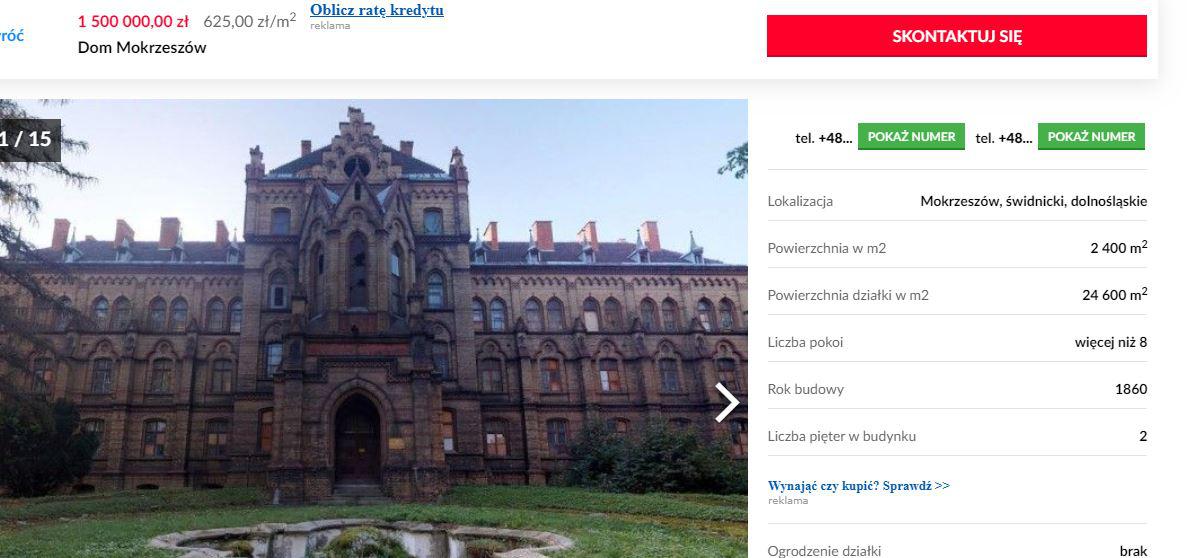Click the Ogrodzenie działki row label
The height and width of the screenshot is (558, 1198).
[x=824, y=551]
